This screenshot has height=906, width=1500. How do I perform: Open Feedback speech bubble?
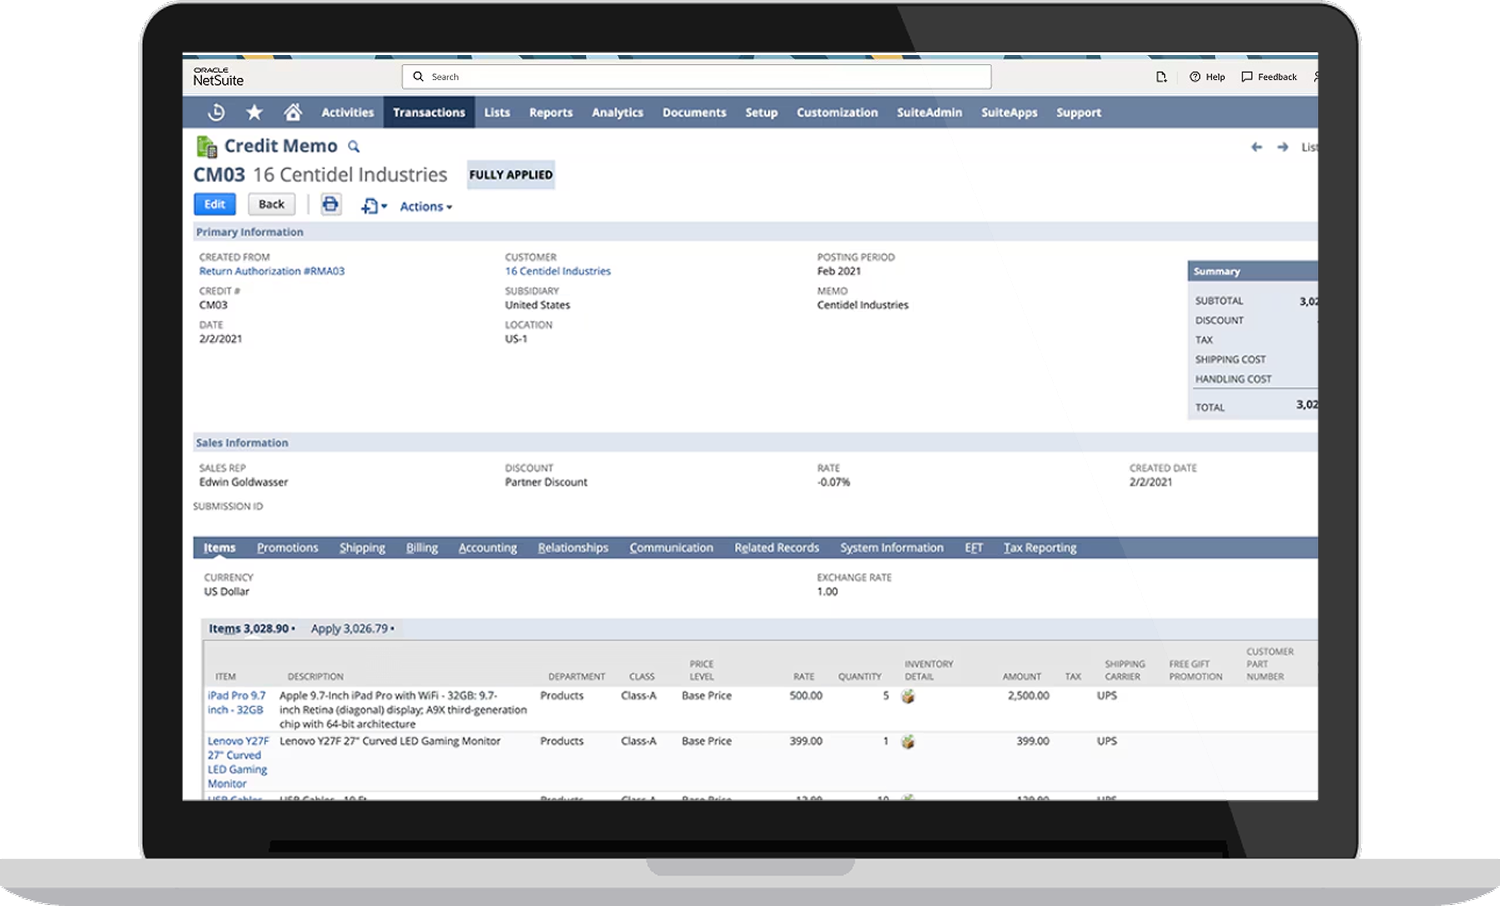[x=1269, y=77]
